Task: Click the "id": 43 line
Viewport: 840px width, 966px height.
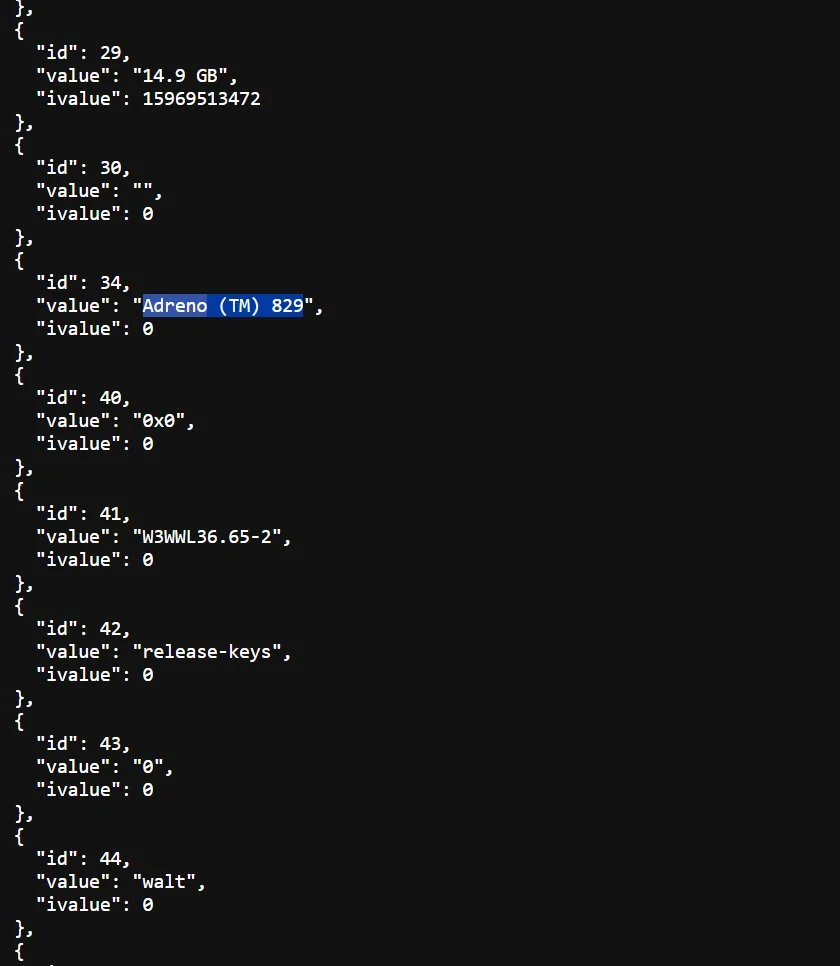Action: click(83, 744)
